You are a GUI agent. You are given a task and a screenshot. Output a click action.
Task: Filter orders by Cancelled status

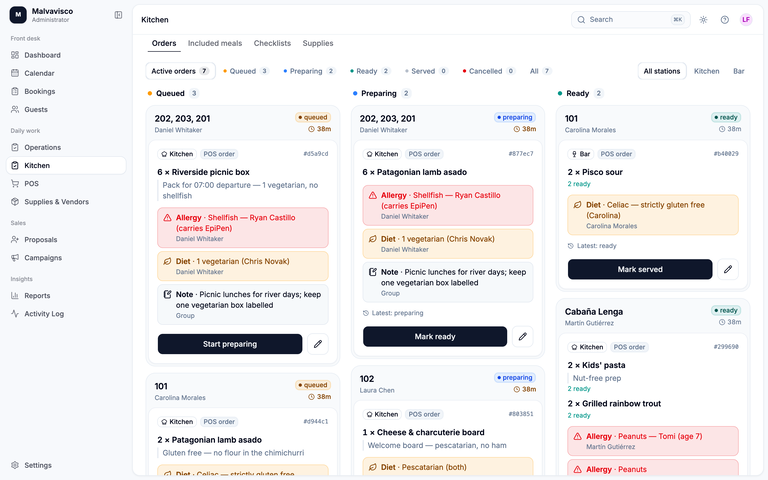[x=488, y=71]
